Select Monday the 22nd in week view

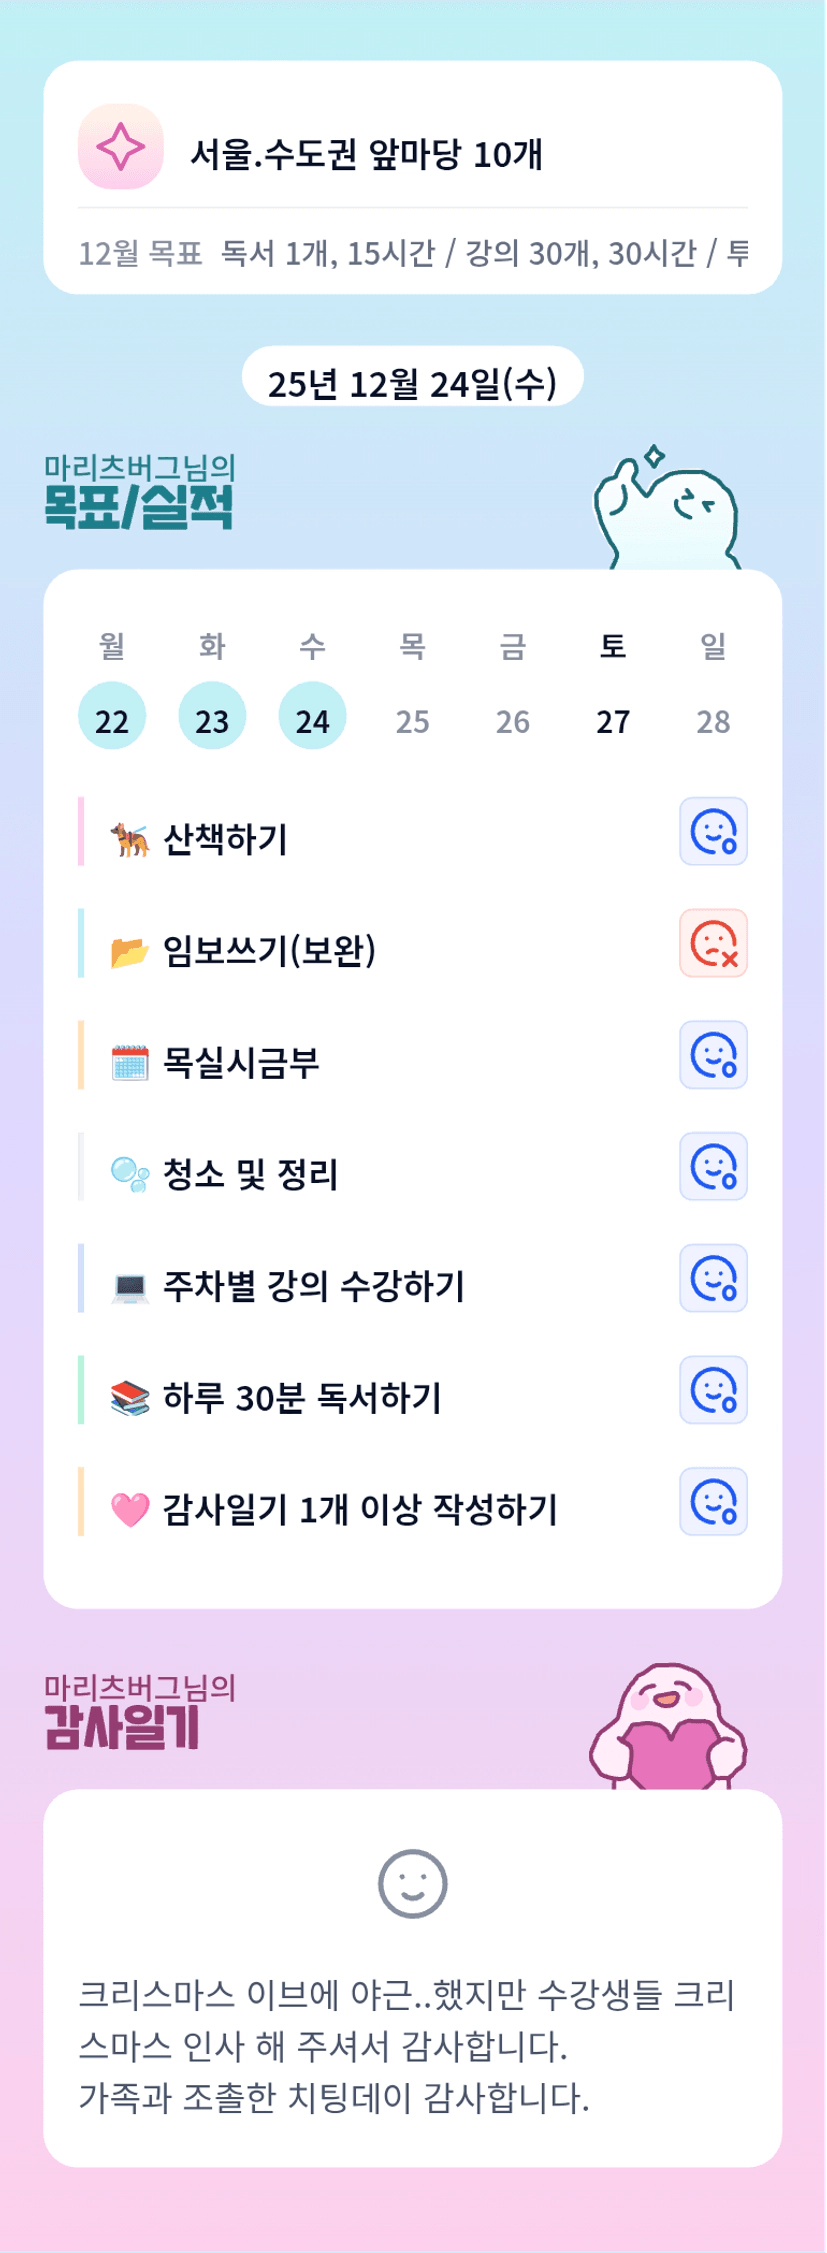pos(112,717)
